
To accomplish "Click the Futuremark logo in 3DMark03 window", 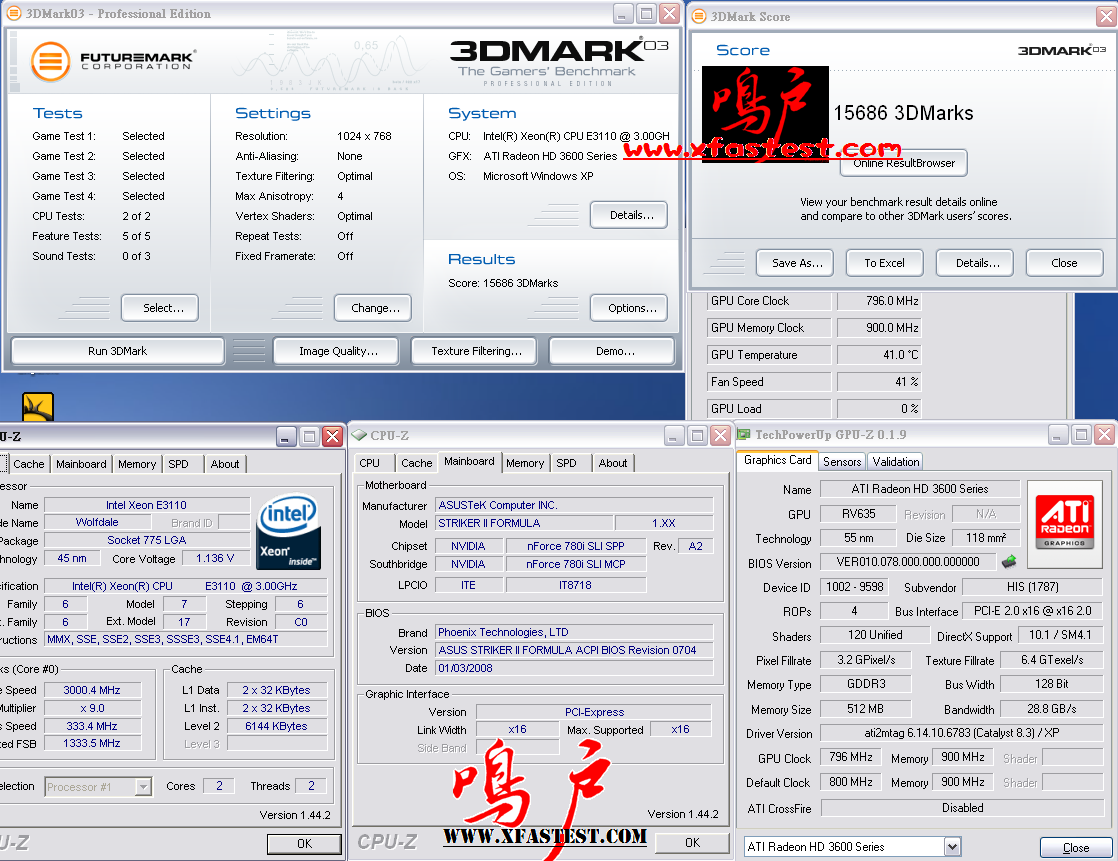I will 113,61.
